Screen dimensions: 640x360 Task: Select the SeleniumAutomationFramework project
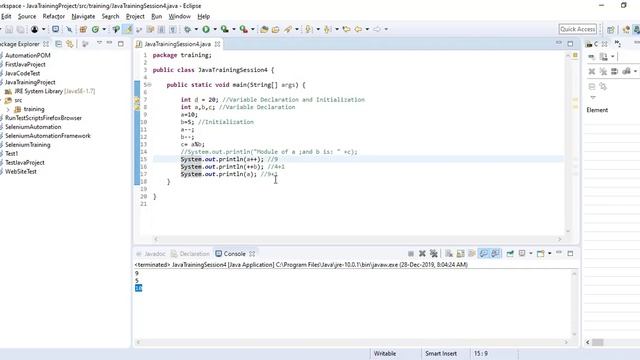click(48, 136)
